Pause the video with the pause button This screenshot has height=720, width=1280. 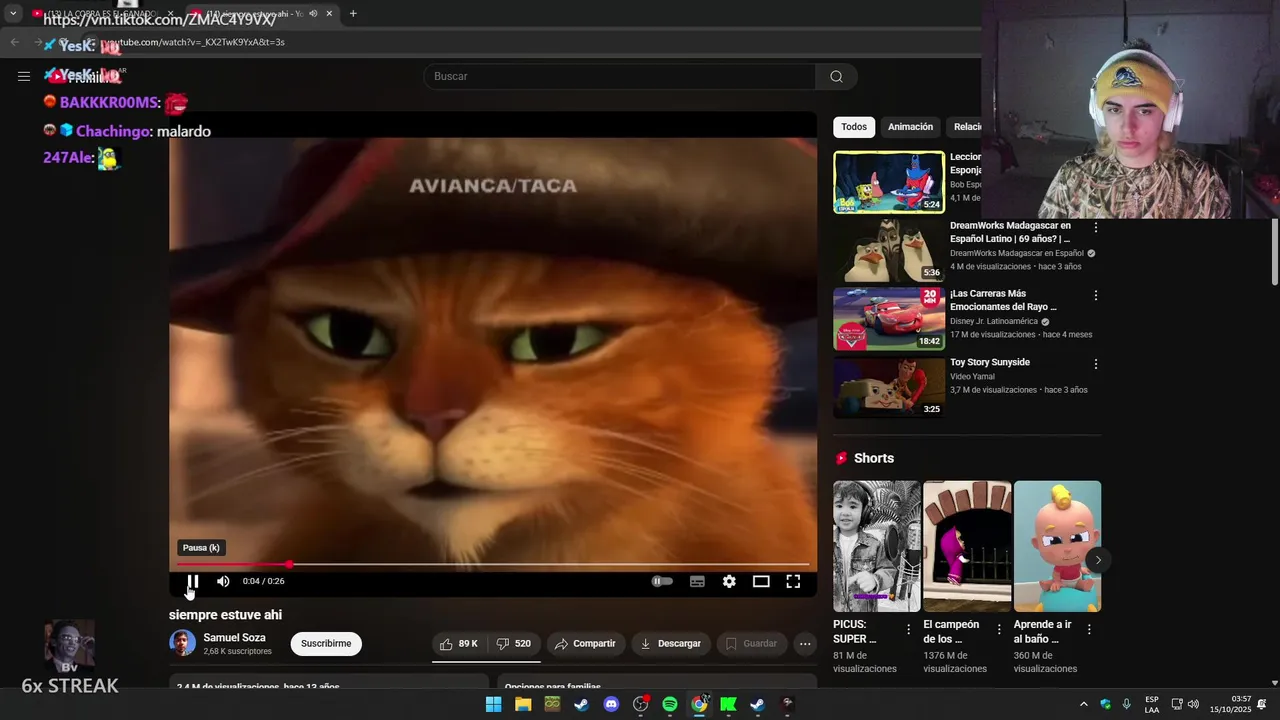193,581
